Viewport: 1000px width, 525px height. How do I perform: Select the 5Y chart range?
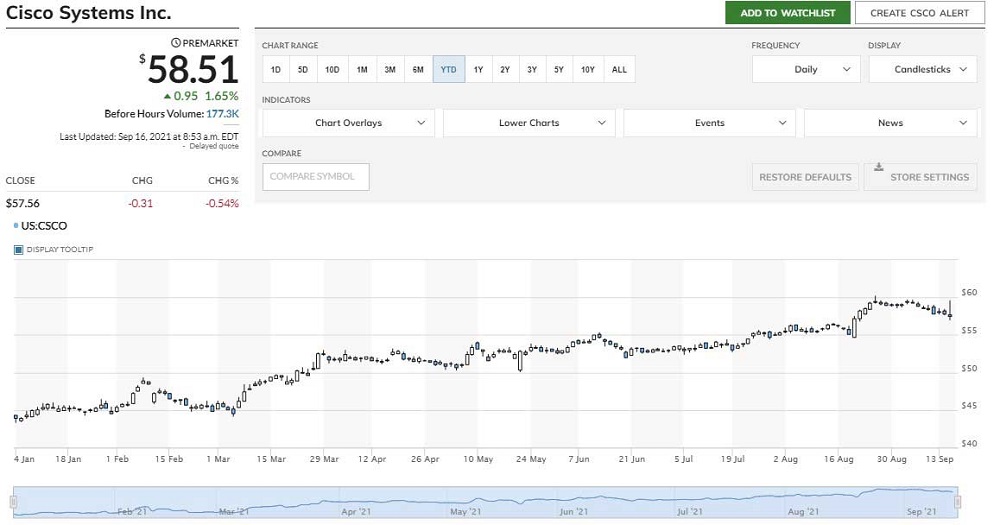pyautogui.click(x=559, y=70)
